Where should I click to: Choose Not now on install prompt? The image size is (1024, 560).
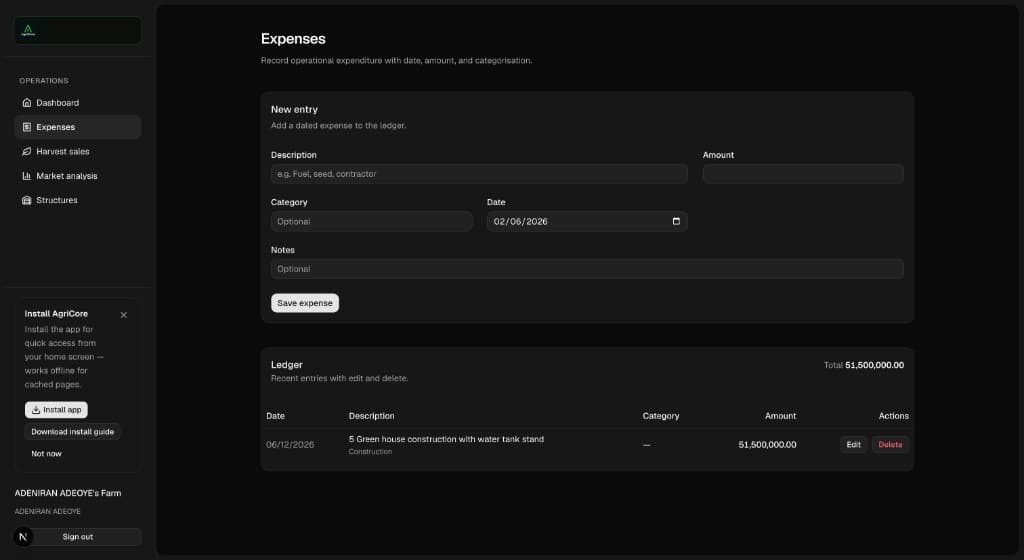(46, 454)
